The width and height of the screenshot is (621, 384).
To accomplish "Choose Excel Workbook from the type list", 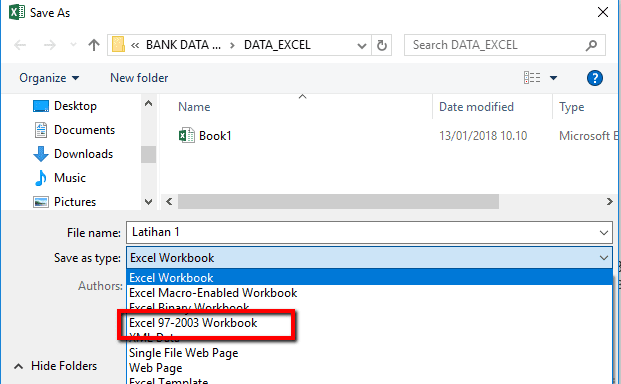I will pyautogui.click(x=369, y=278).
